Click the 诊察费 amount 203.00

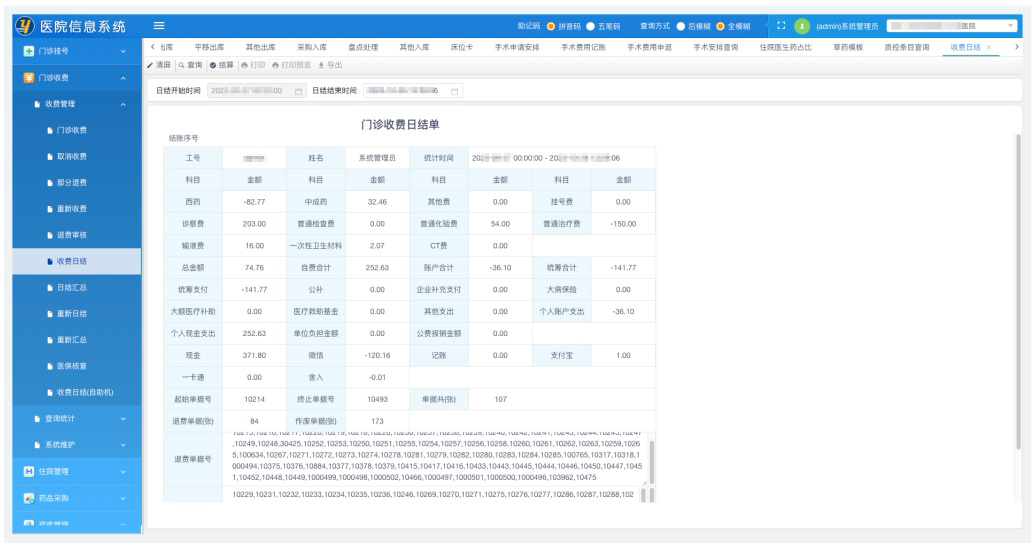(254, 224)
